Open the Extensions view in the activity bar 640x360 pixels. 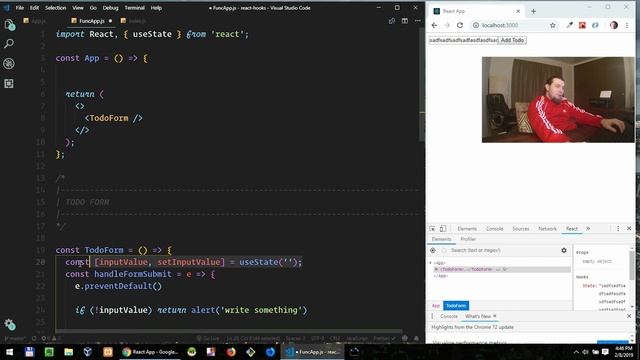[9, 84]
